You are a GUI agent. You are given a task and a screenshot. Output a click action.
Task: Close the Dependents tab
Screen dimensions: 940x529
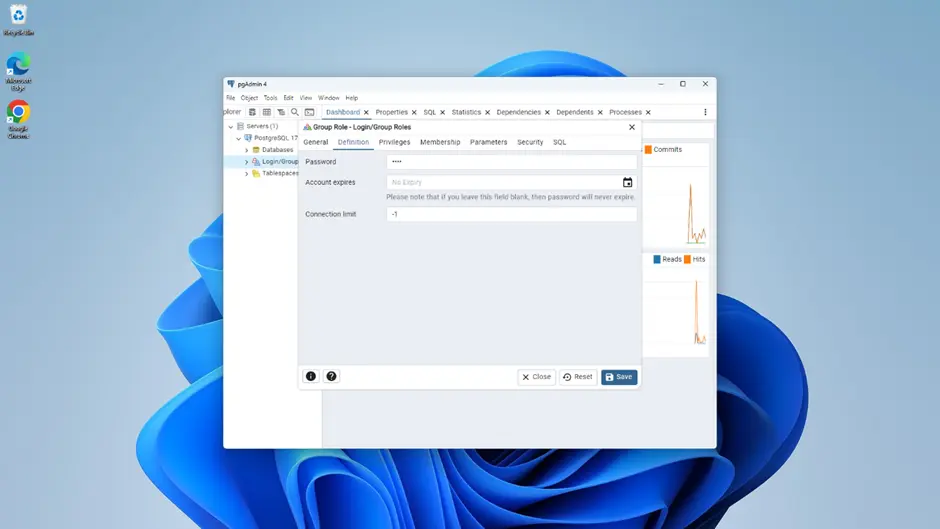tap(600, 112)
